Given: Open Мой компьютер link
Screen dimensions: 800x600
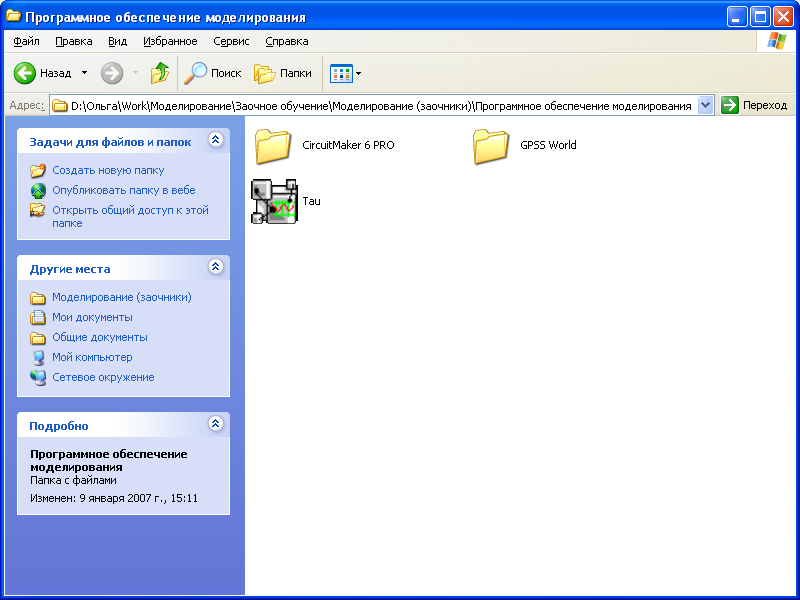Looking at the screenshot, I should coord(92,357).
